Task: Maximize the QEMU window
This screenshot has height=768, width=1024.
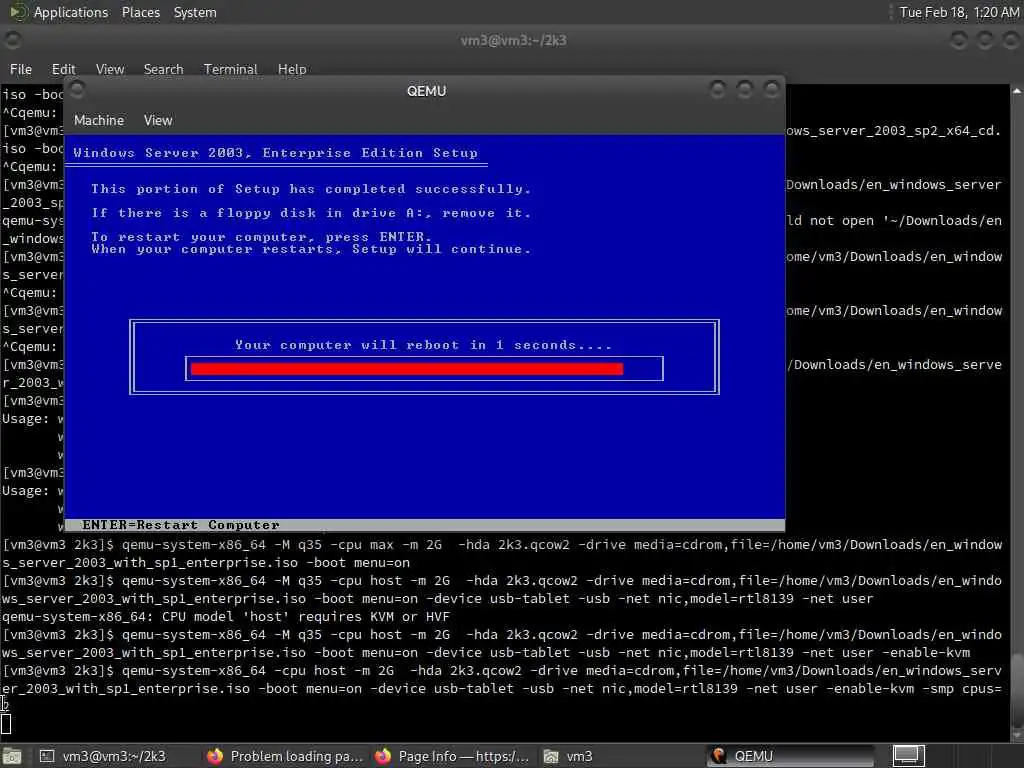Action: (x=744, y=89)
